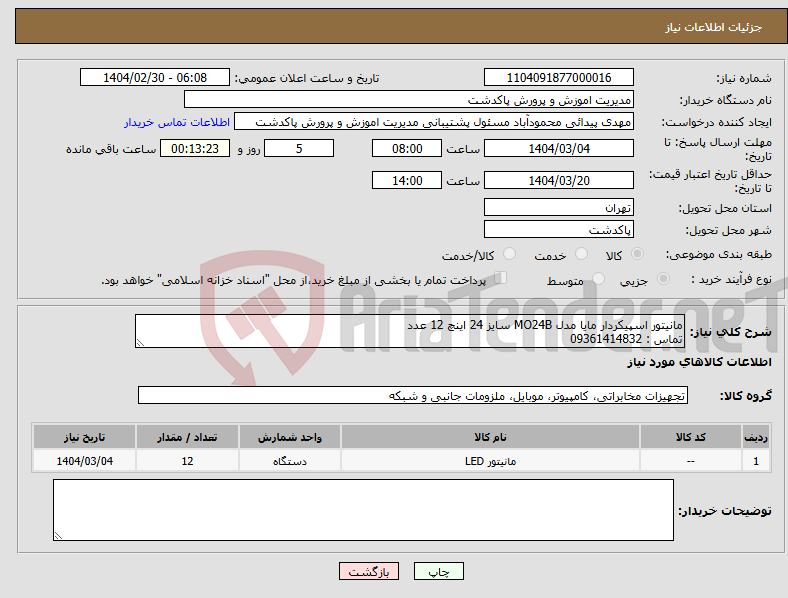Click the ردیف column header

point(756,437)
